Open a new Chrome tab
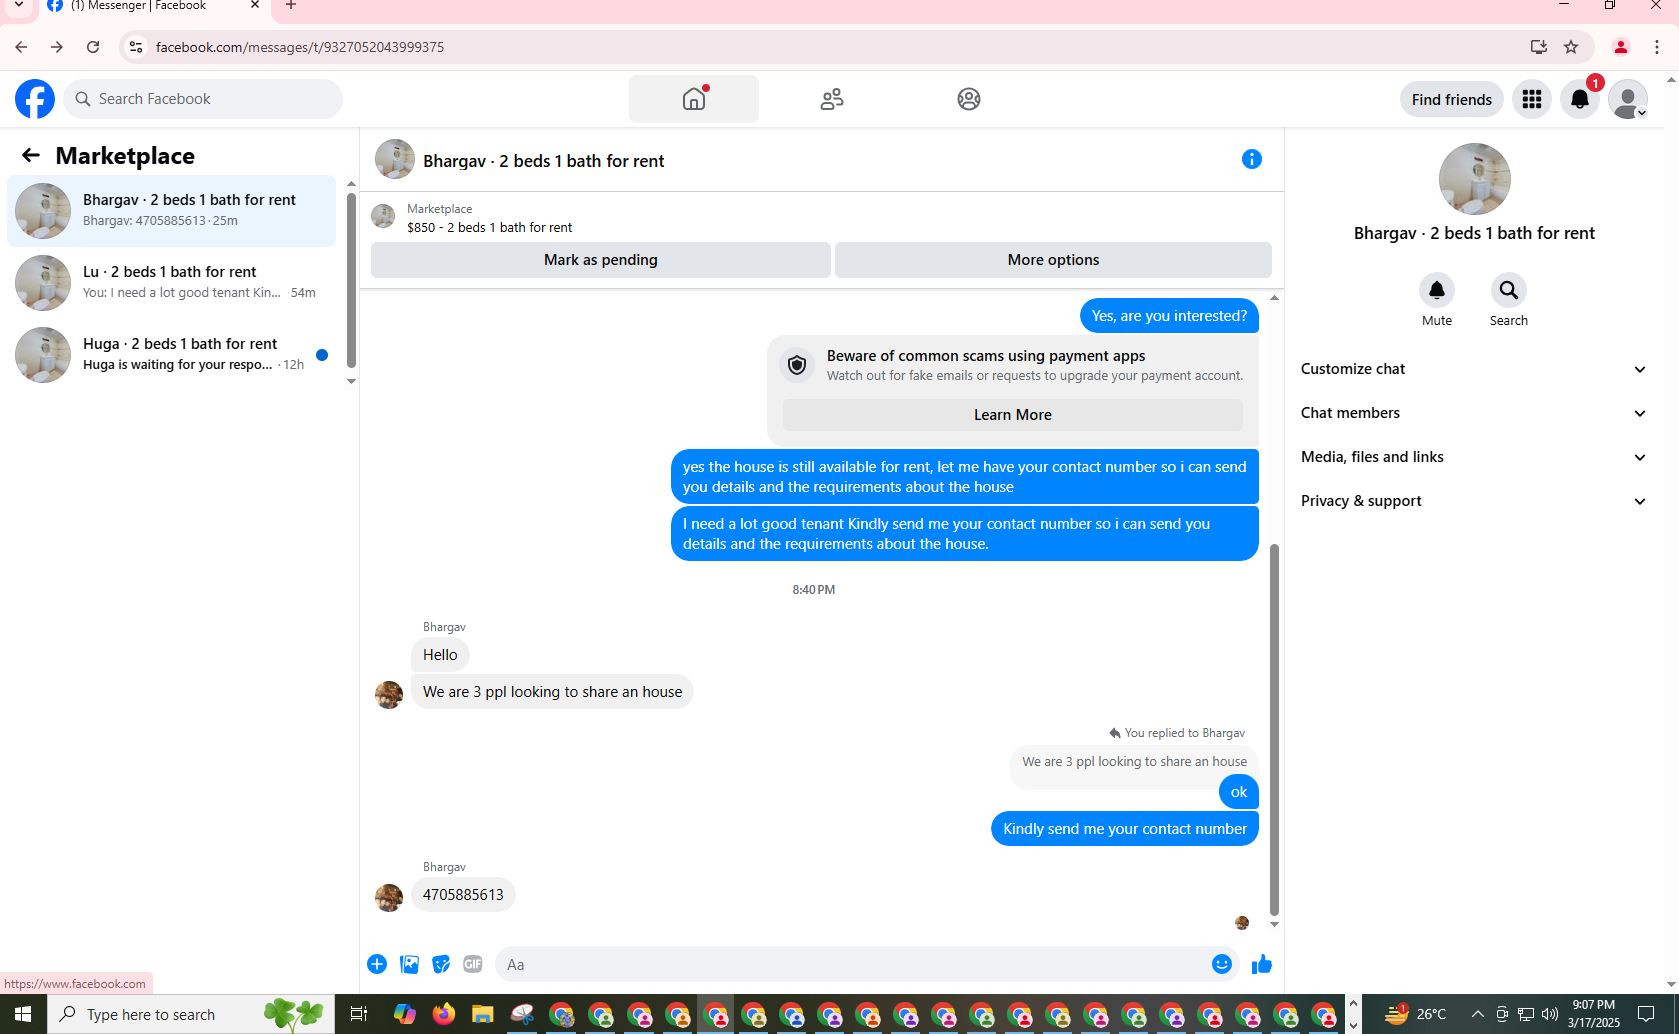 click(291, 6)
